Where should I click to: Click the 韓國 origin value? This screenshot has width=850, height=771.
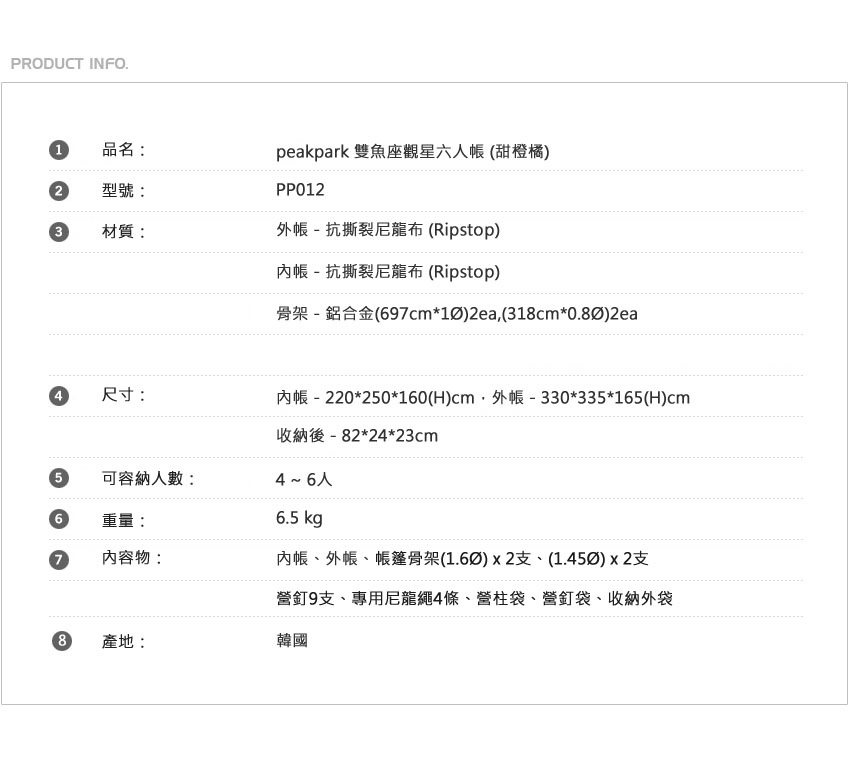click(x=292, y=640)
